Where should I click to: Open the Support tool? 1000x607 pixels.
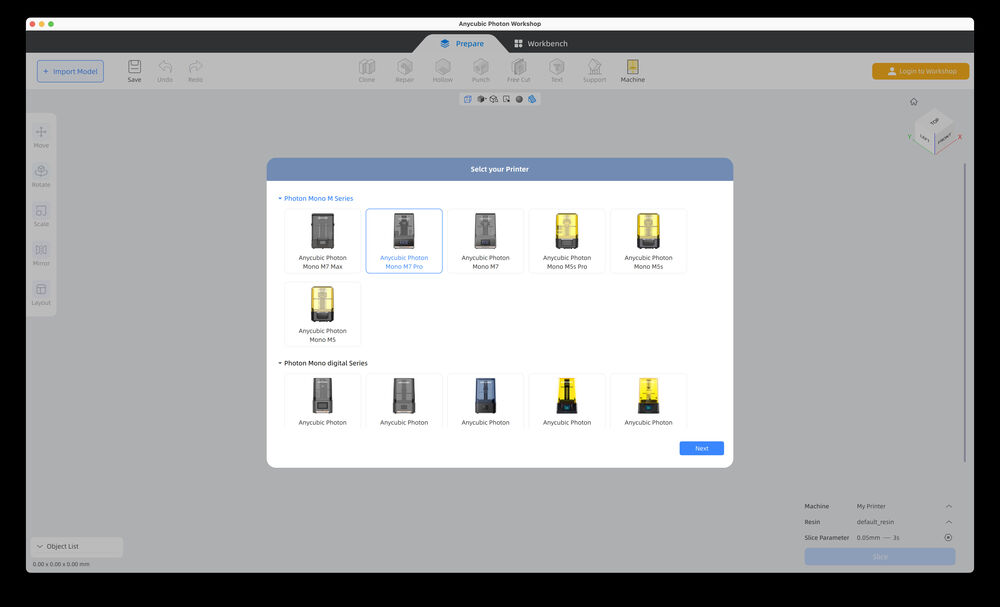coord(594,71)
